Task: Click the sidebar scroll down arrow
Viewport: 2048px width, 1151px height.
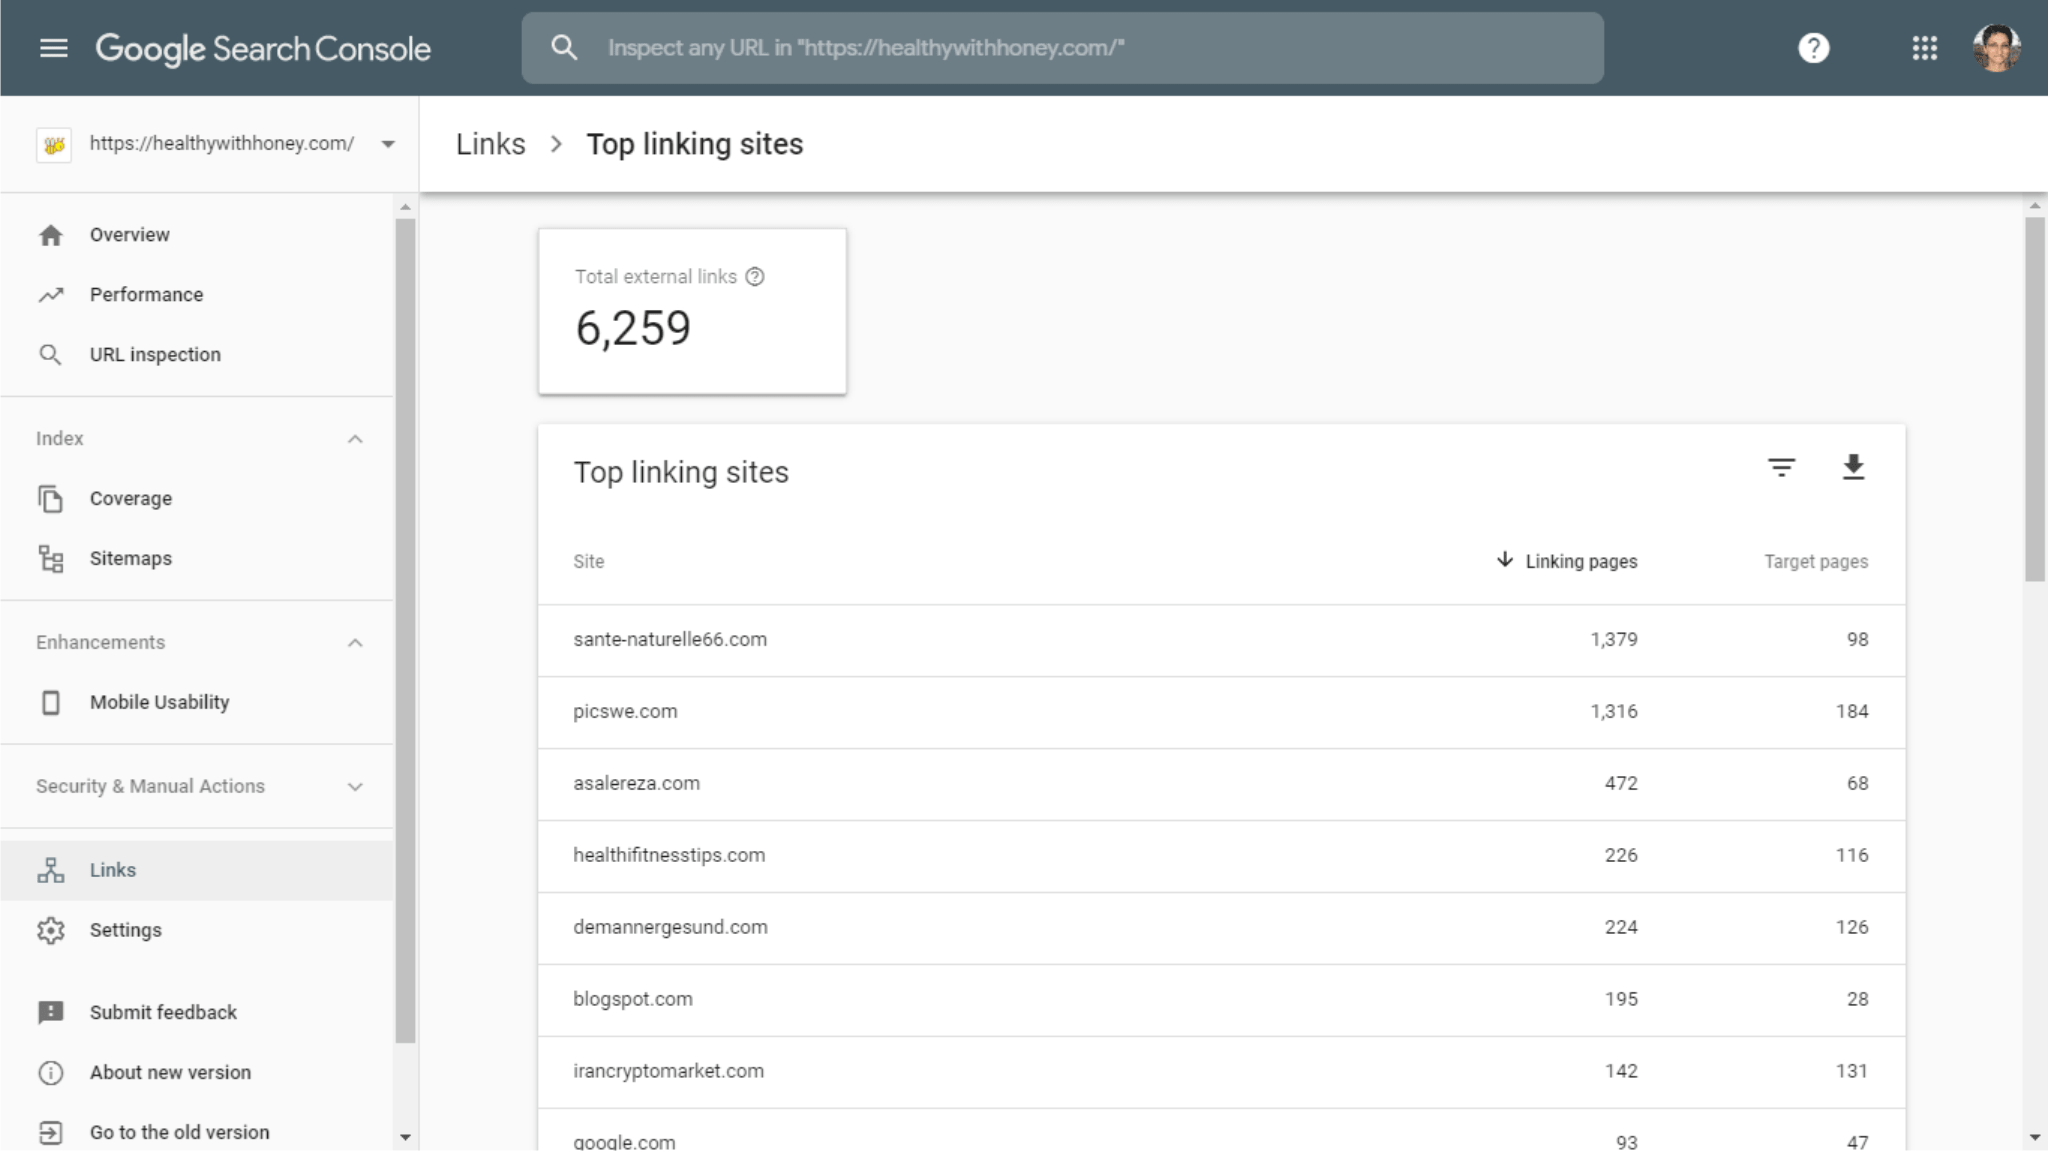Action: (x=405, y=1137)
